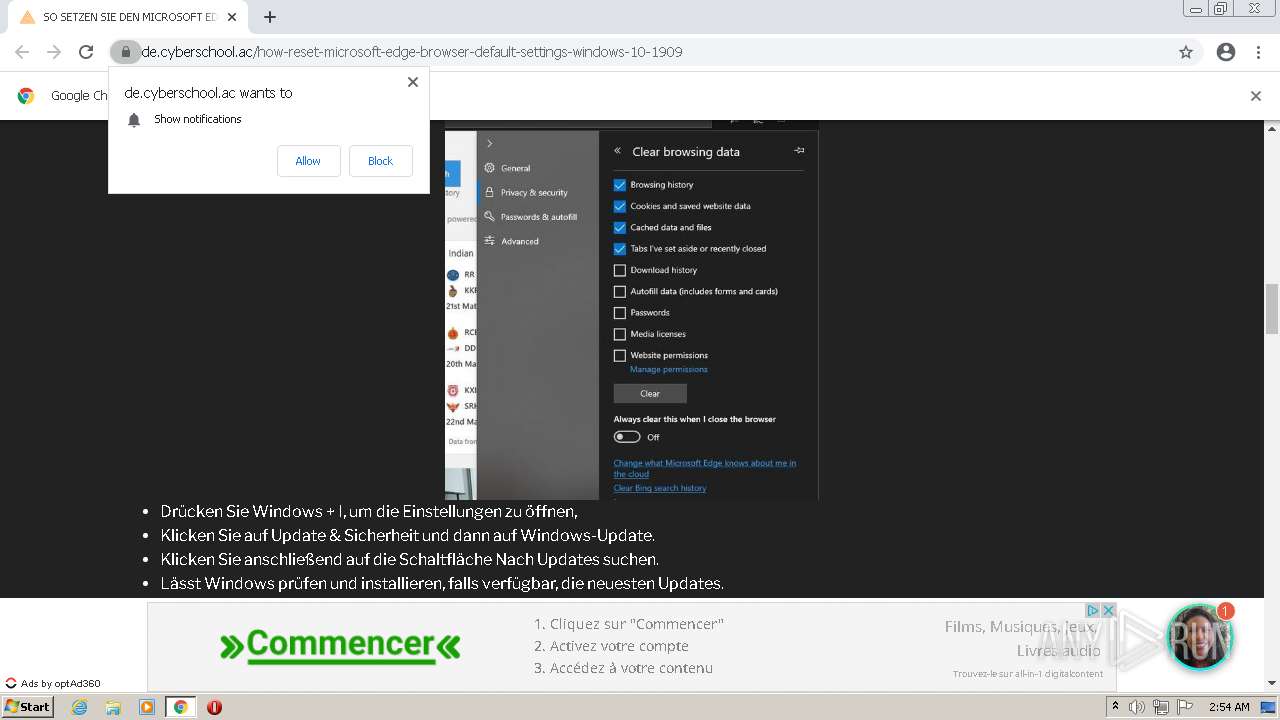The width and height of the screenshot is (1280, 720).
Task: Click the 2:54 AM clock
Action: tap(1229, 707)
